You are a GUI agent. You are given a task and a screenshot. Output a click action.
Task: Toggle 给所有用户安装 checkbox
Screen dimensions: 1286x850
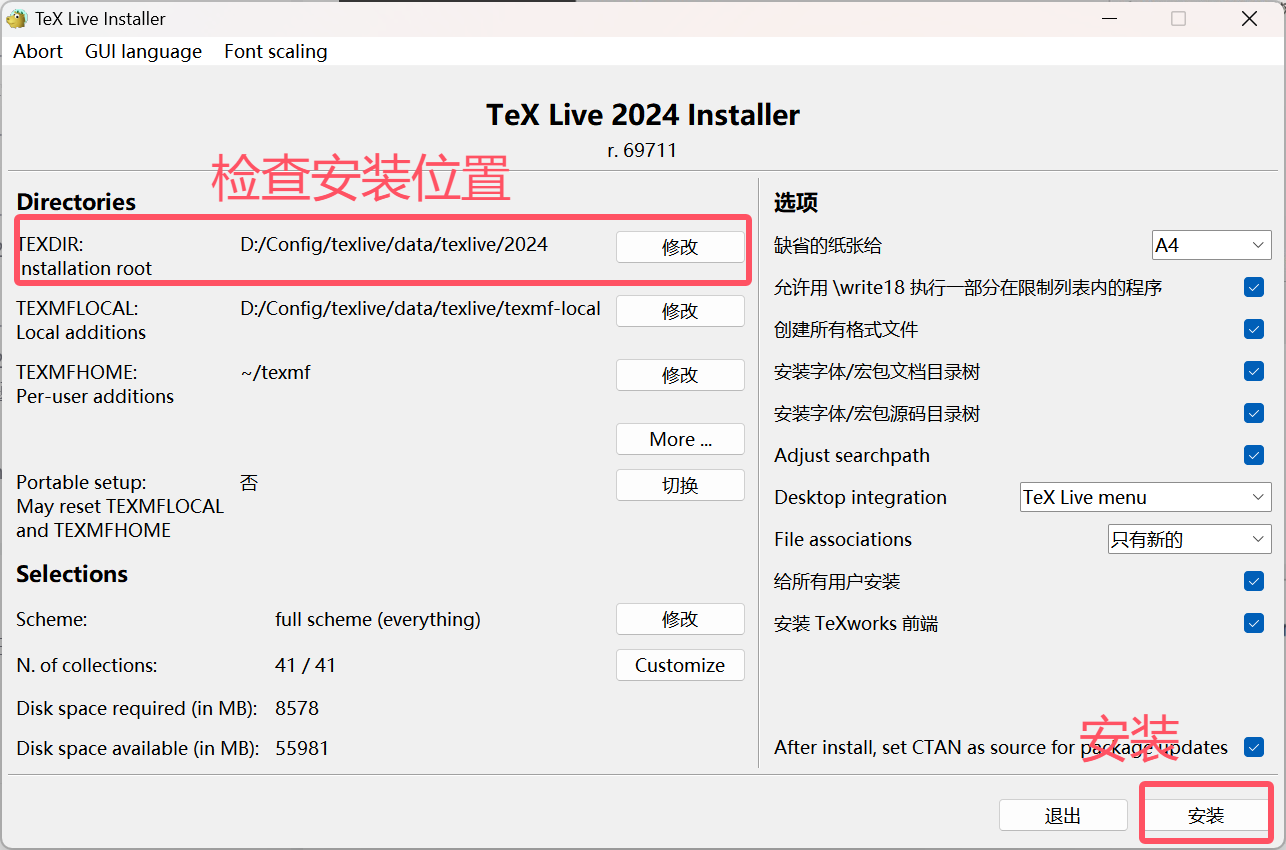[x=1254, y=581]
